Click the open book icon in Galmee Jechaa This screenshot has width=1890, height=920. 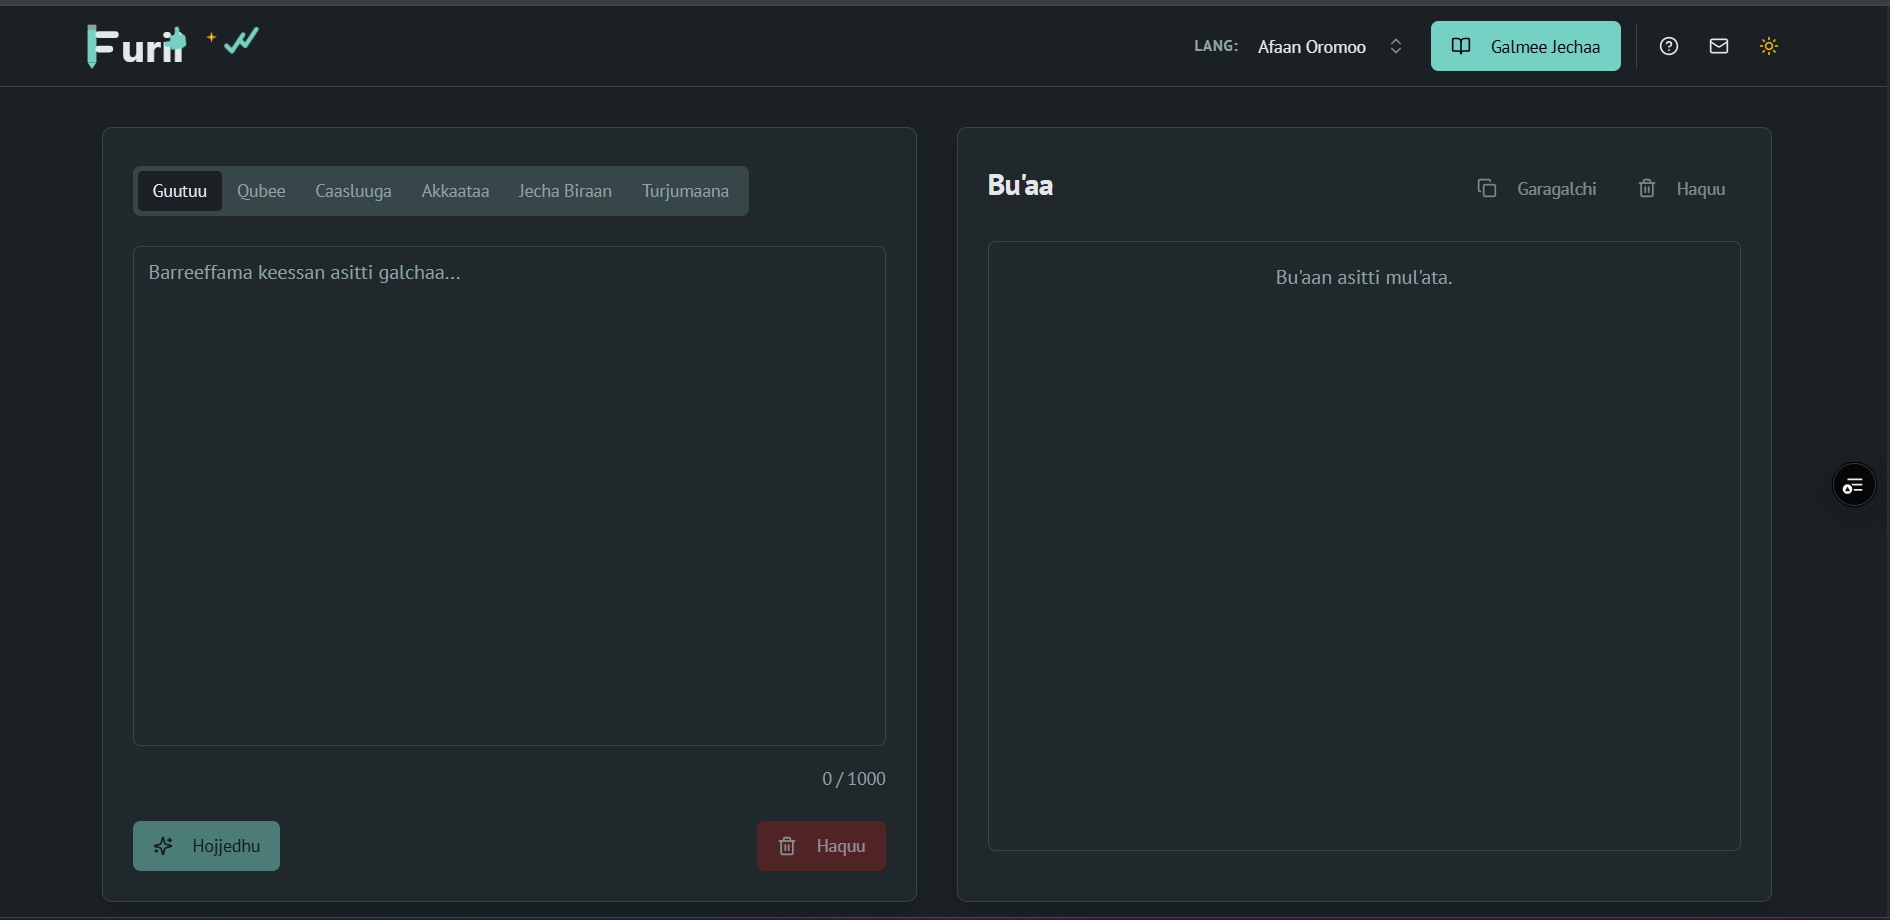click(x=1461, y=46)
